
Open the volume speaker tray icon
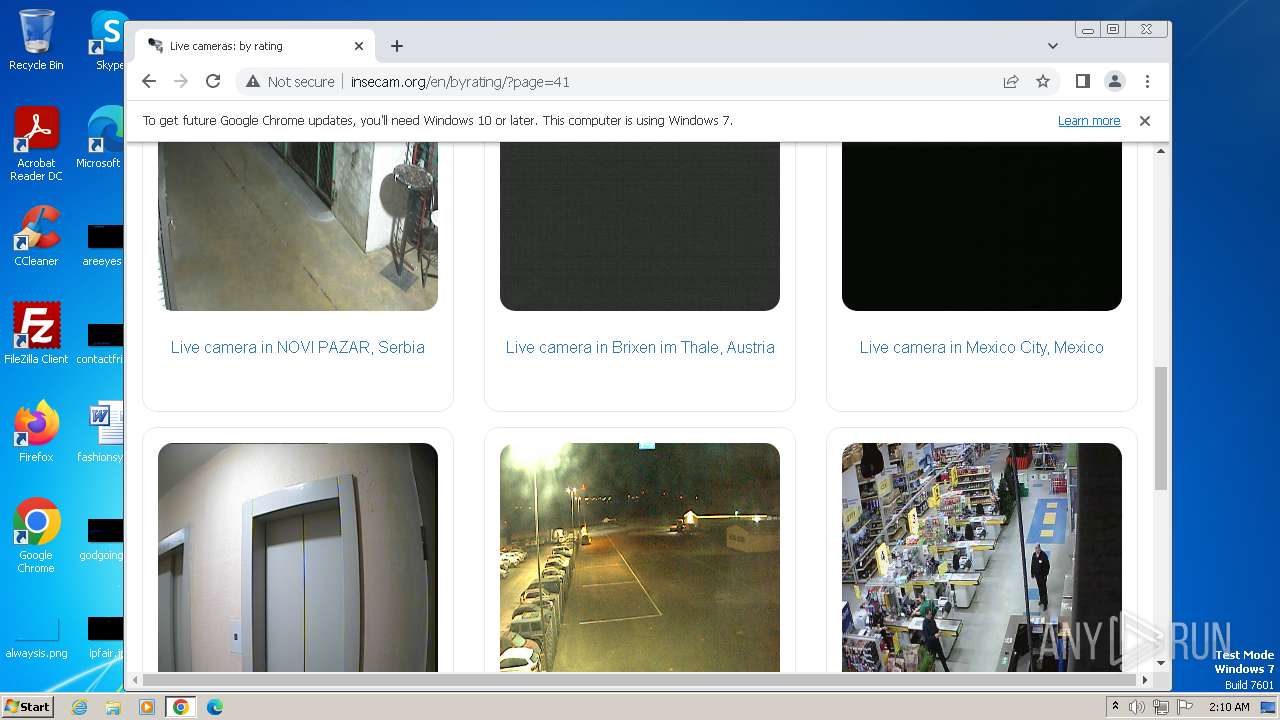click(1137, 707)
